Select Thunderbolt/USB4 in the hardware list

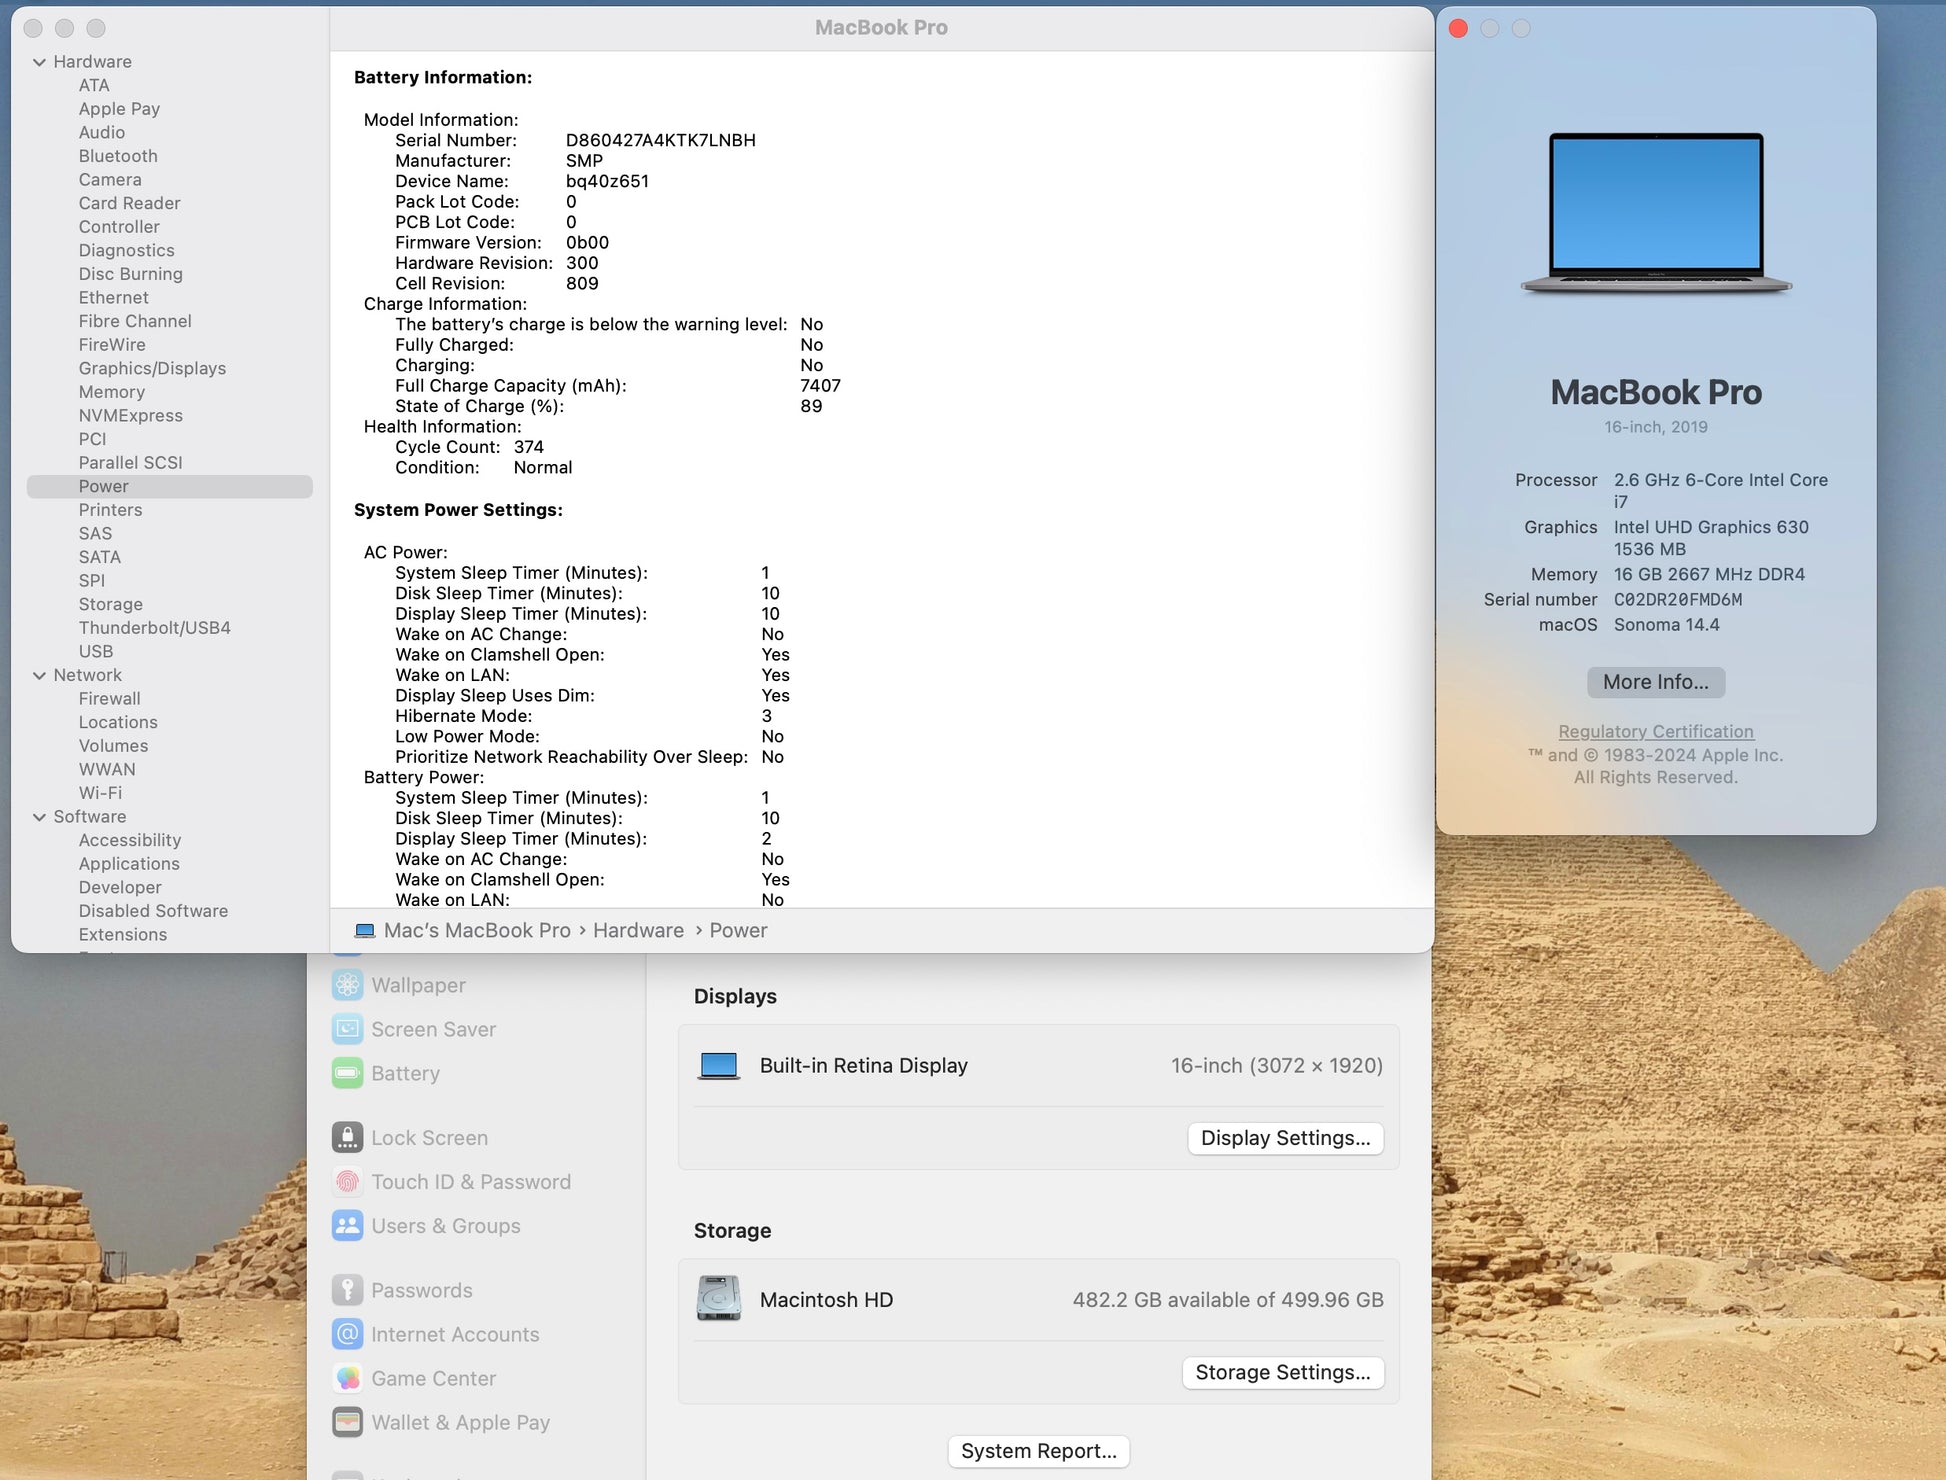click(154, 628)
